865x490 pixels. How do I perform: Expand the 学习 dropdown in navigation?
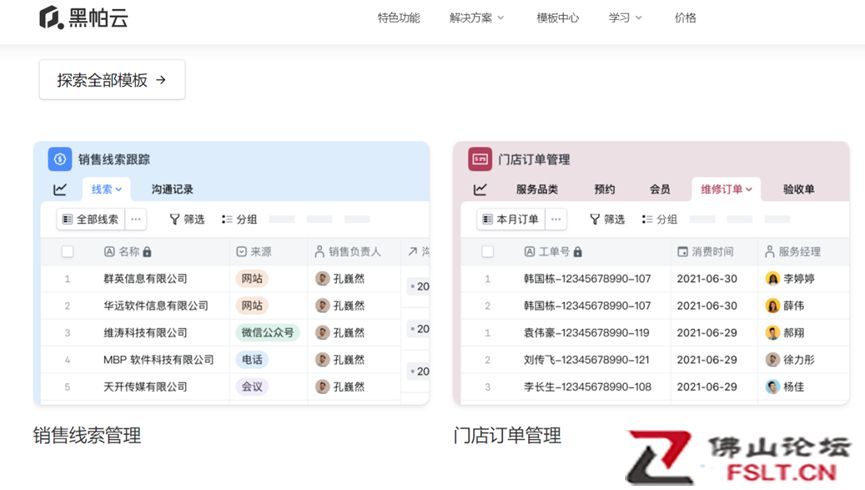click(625, 18)
